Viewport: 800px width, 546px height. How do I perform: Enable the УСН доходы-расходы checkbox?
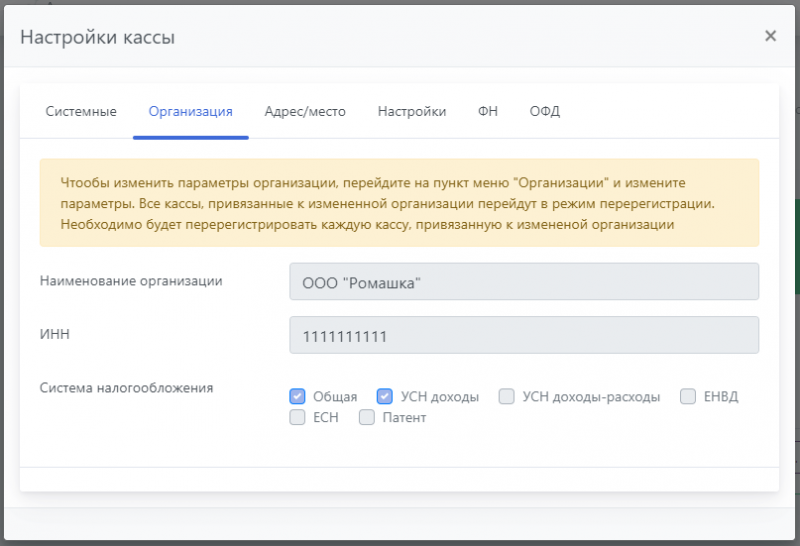pyautogui.click(x=507, y=396)
